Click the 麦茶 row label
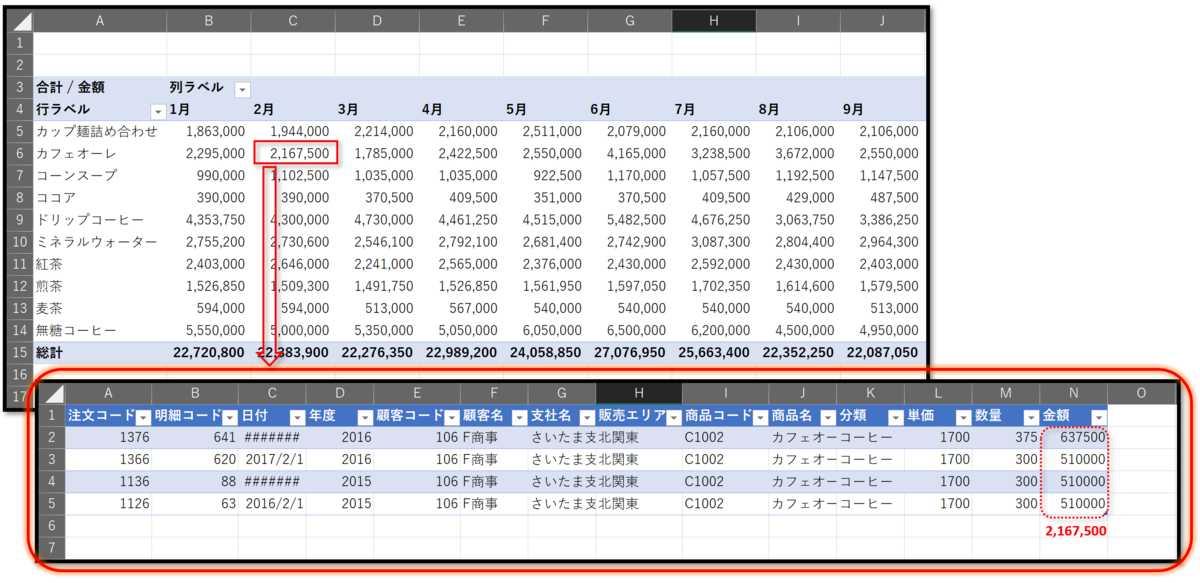Image resolution: width=1200 pixels, height=583 pixels. [x=50, y=307]
